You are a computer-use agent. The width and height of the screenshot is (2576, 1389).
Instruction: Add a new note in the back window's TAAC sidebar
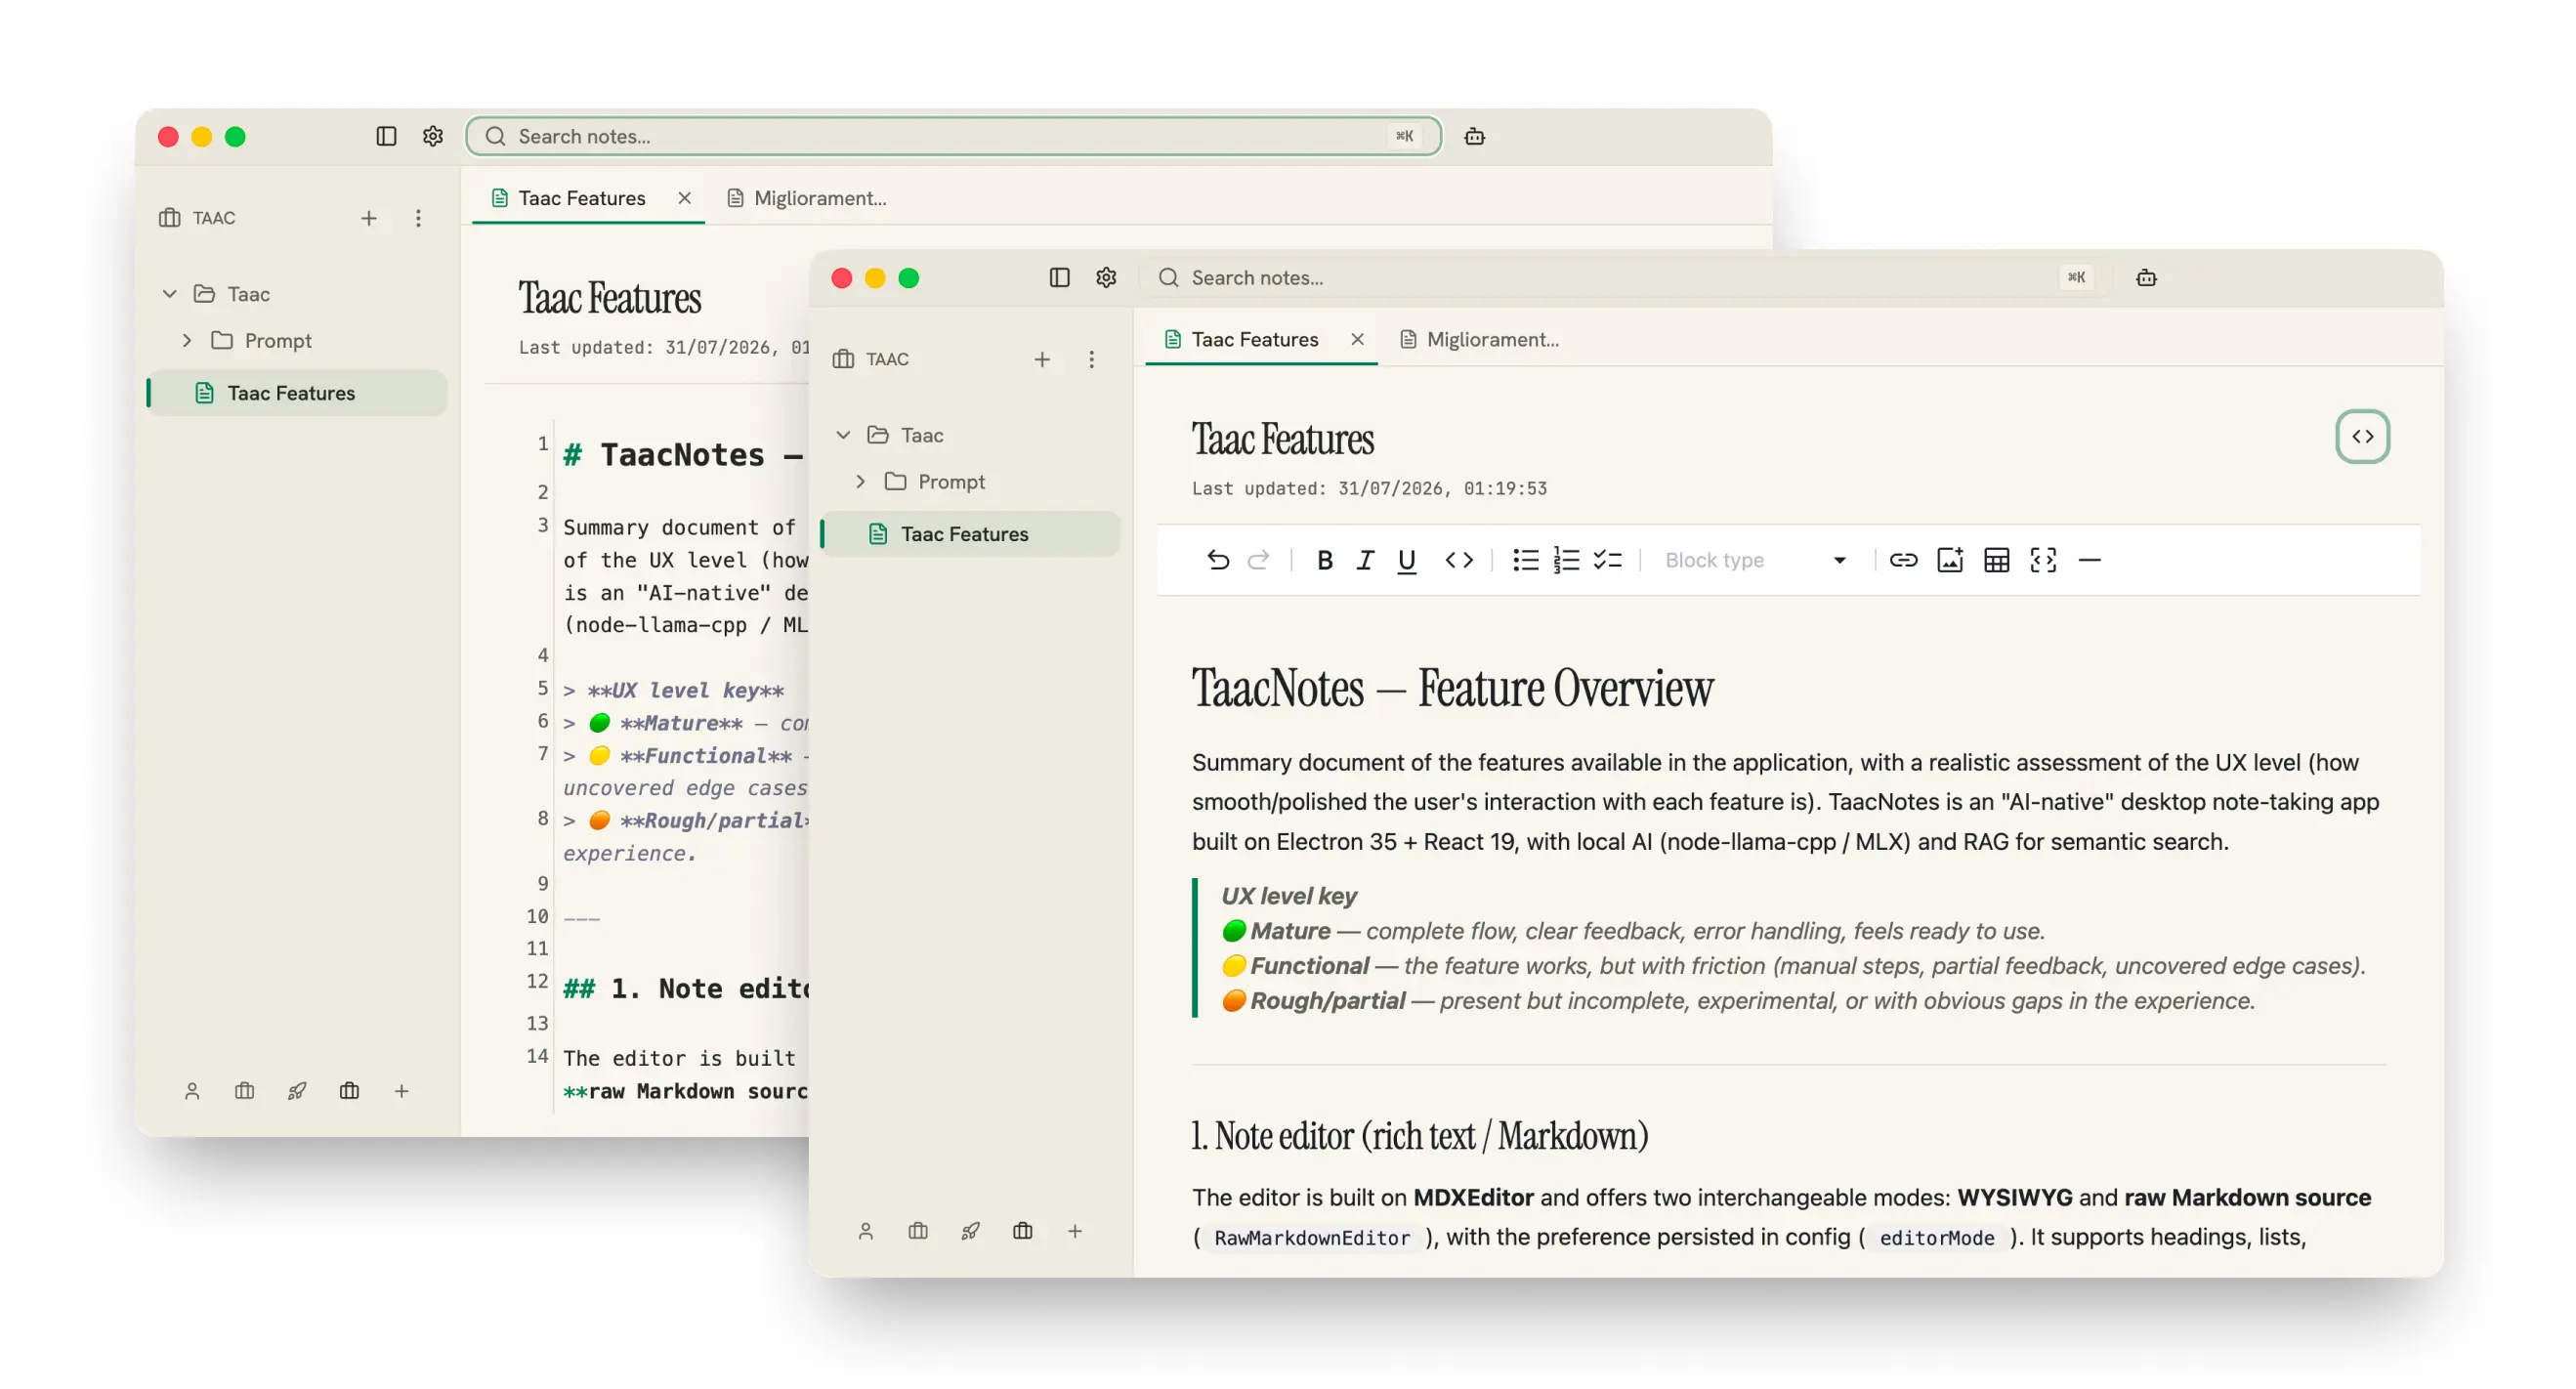click(368, 218)
